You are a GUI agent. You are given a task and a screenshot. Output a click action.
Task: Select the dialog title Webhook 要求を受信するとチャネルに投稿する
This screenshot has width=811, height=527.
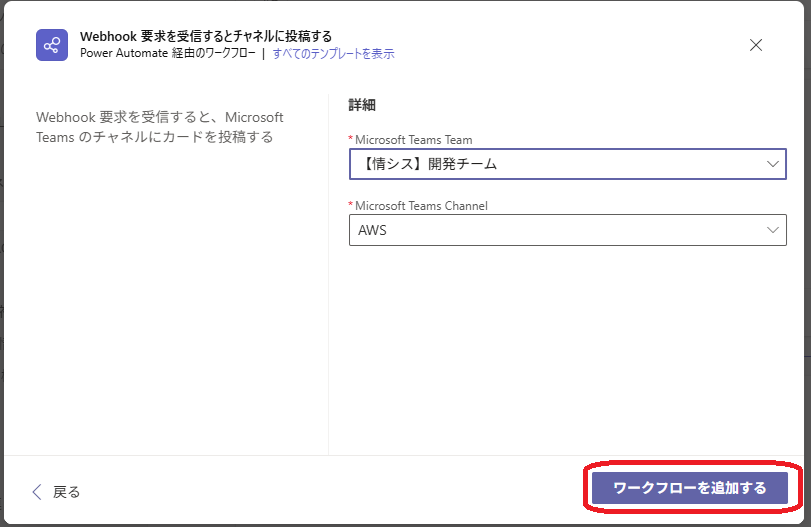(x=206, y=36)
